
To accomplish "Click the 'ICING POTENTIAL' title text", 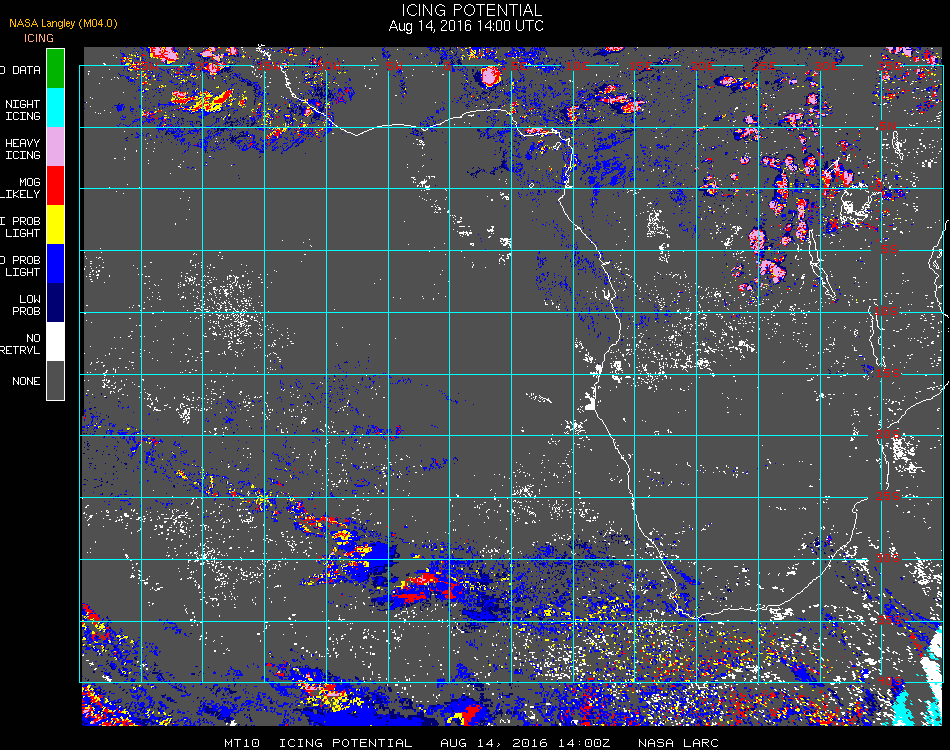I will (x=471, y=10).
